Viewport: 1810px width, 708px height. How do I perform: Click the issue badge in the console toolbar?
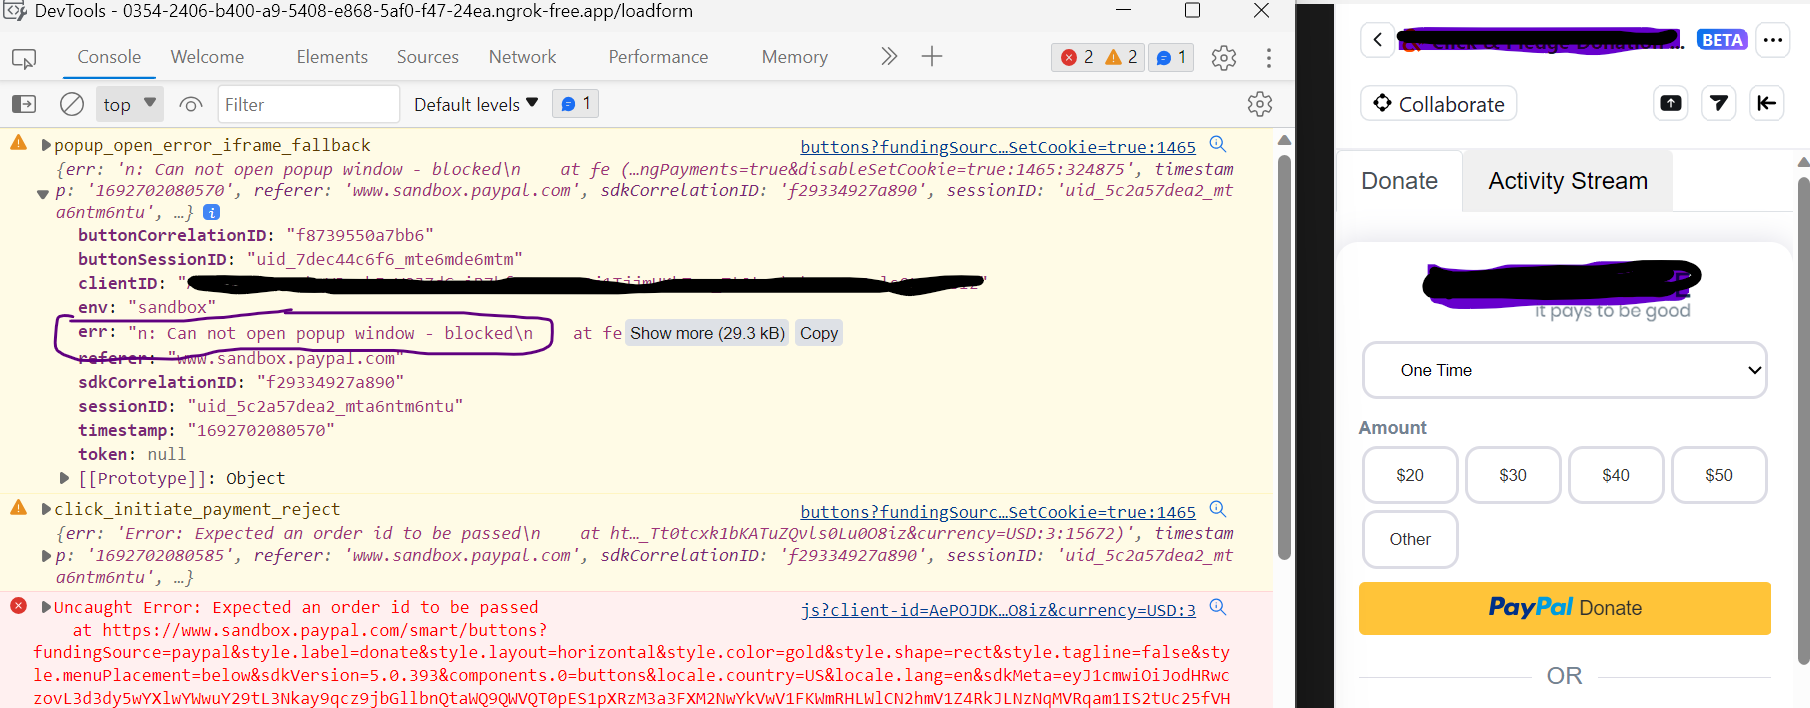pyautogui.click(x=575, y=103)
